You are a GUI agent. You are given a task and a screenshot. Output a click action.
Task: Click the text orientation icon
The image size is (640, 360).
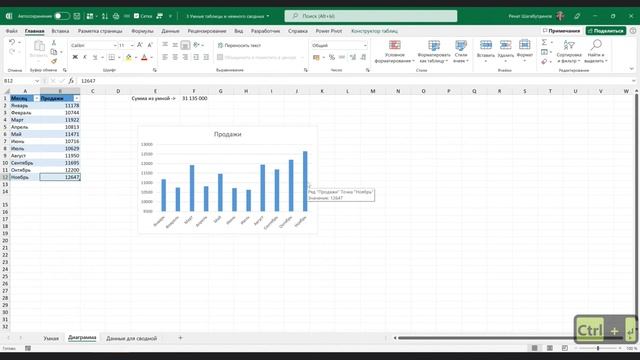click(x=196, y=45)
